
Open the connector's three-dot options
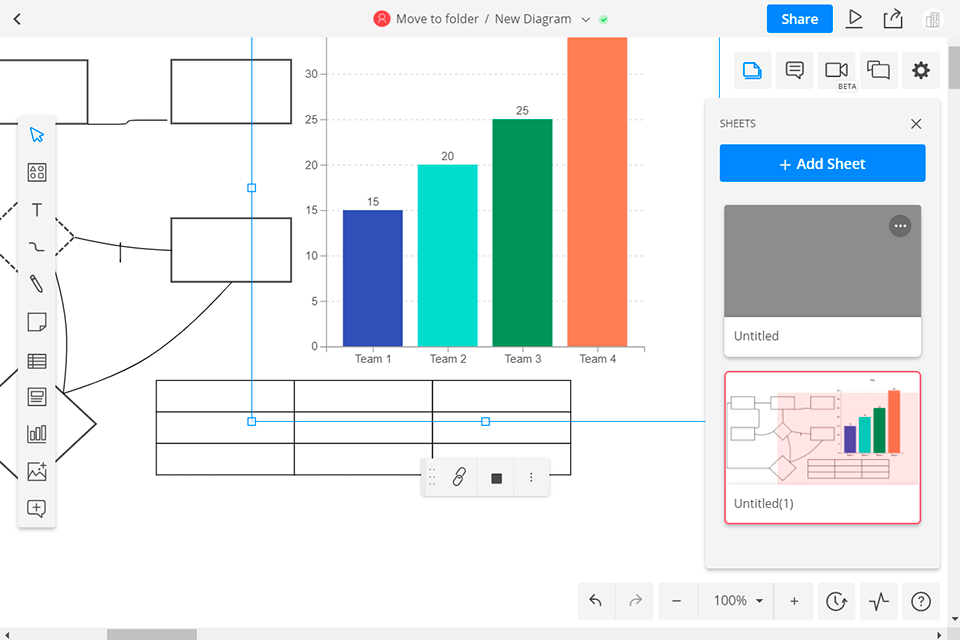coord(531,477)
